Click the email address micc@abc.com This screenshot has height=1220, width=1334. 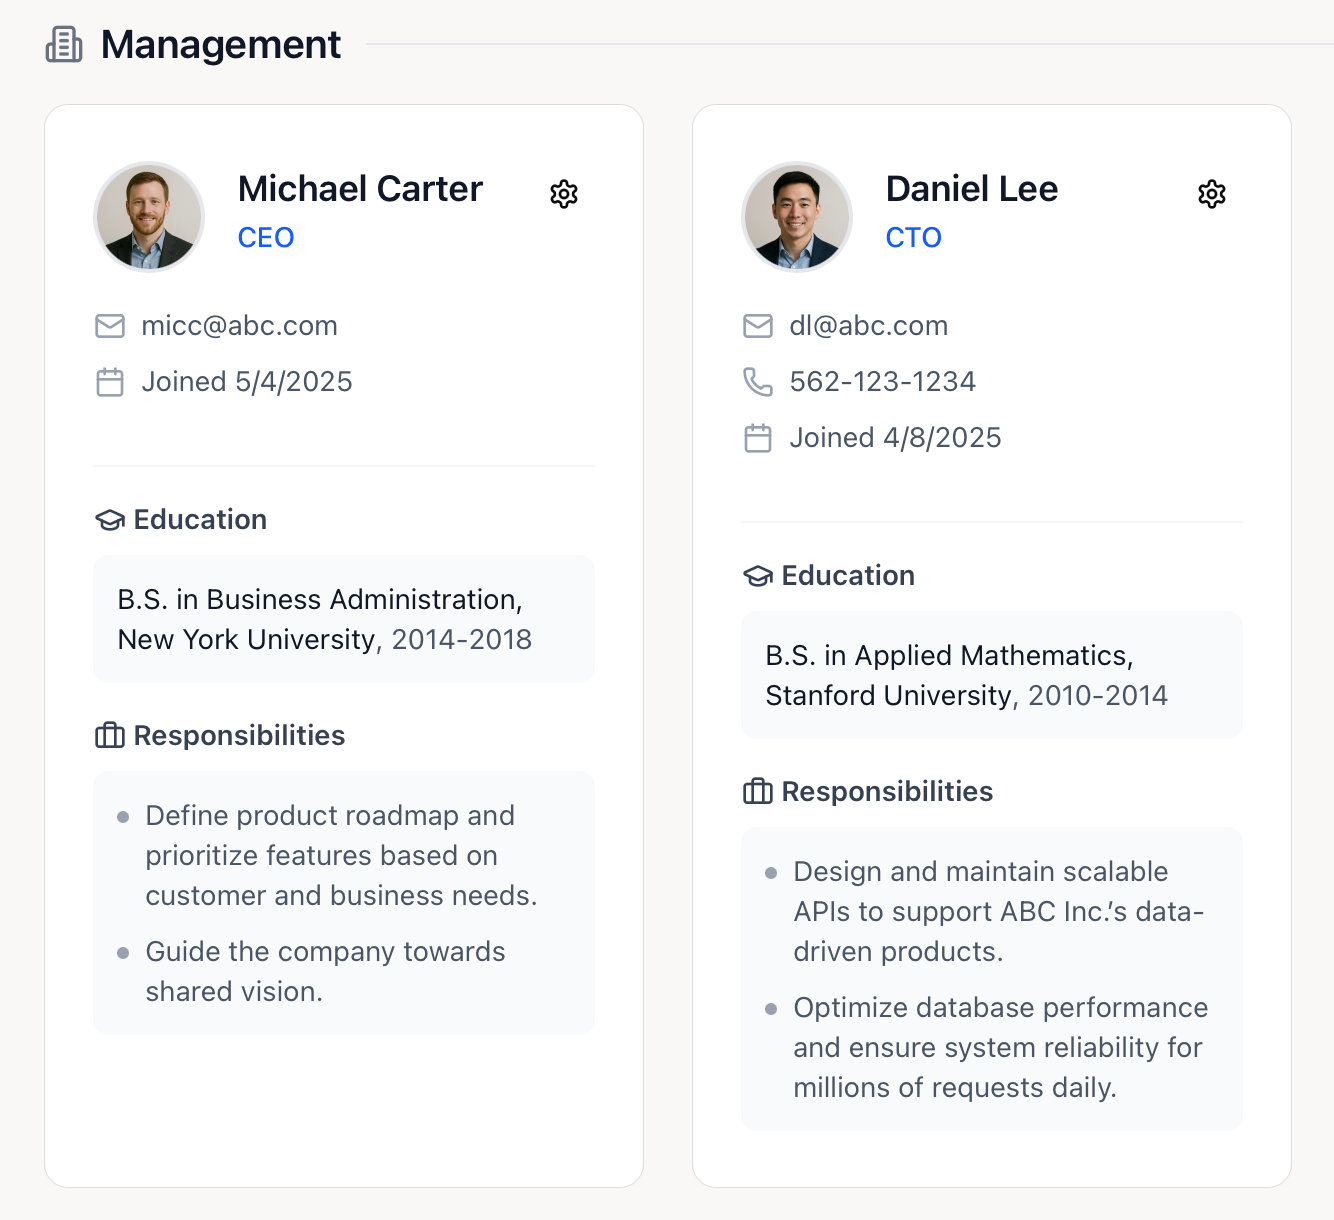(239, 325)
